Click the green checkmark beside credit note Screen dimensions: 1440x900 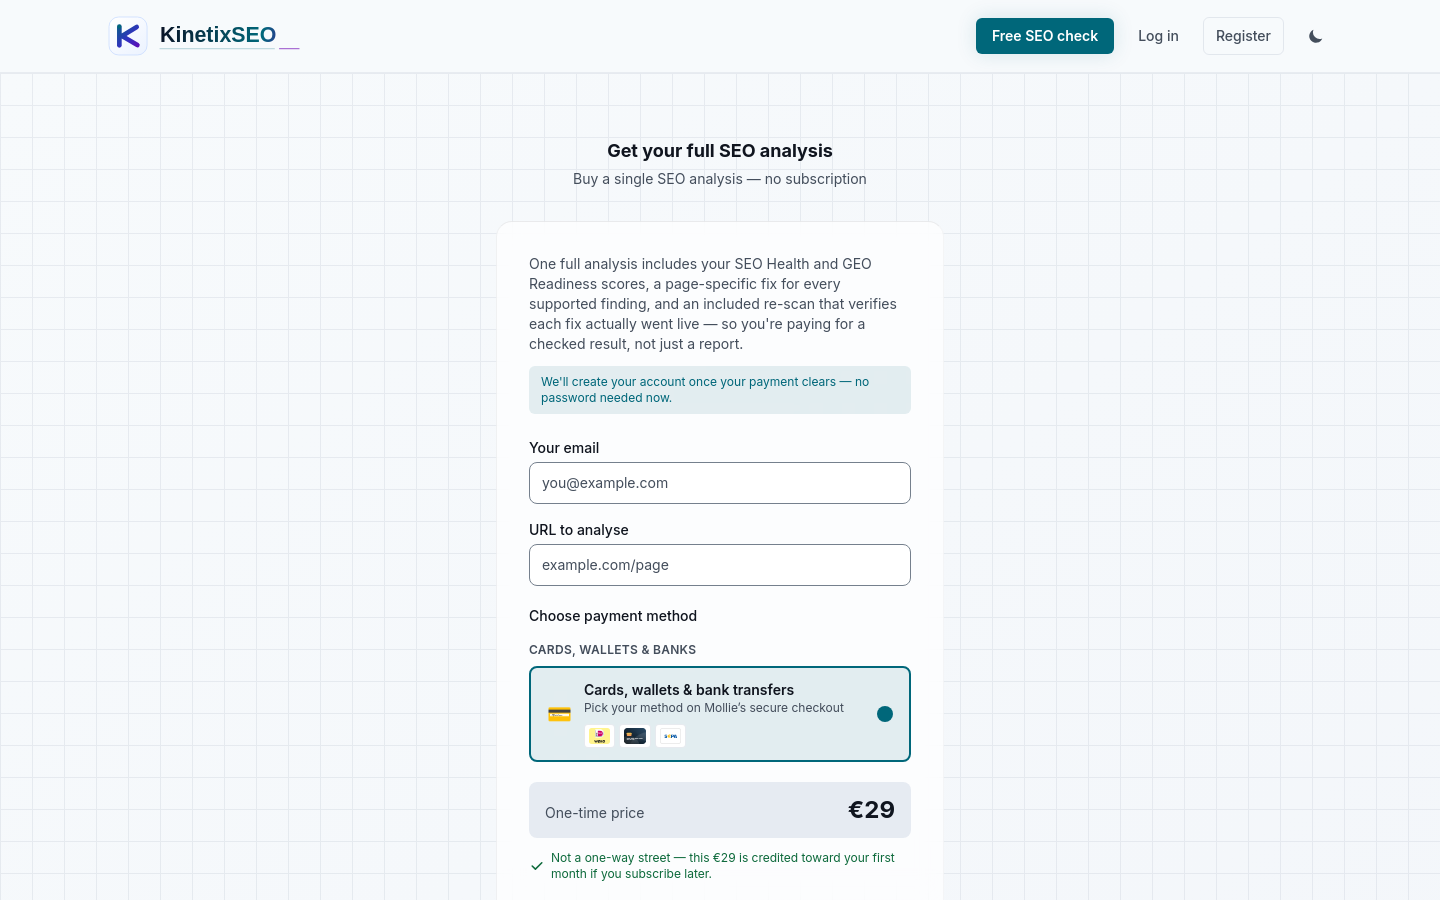(537, 866)
